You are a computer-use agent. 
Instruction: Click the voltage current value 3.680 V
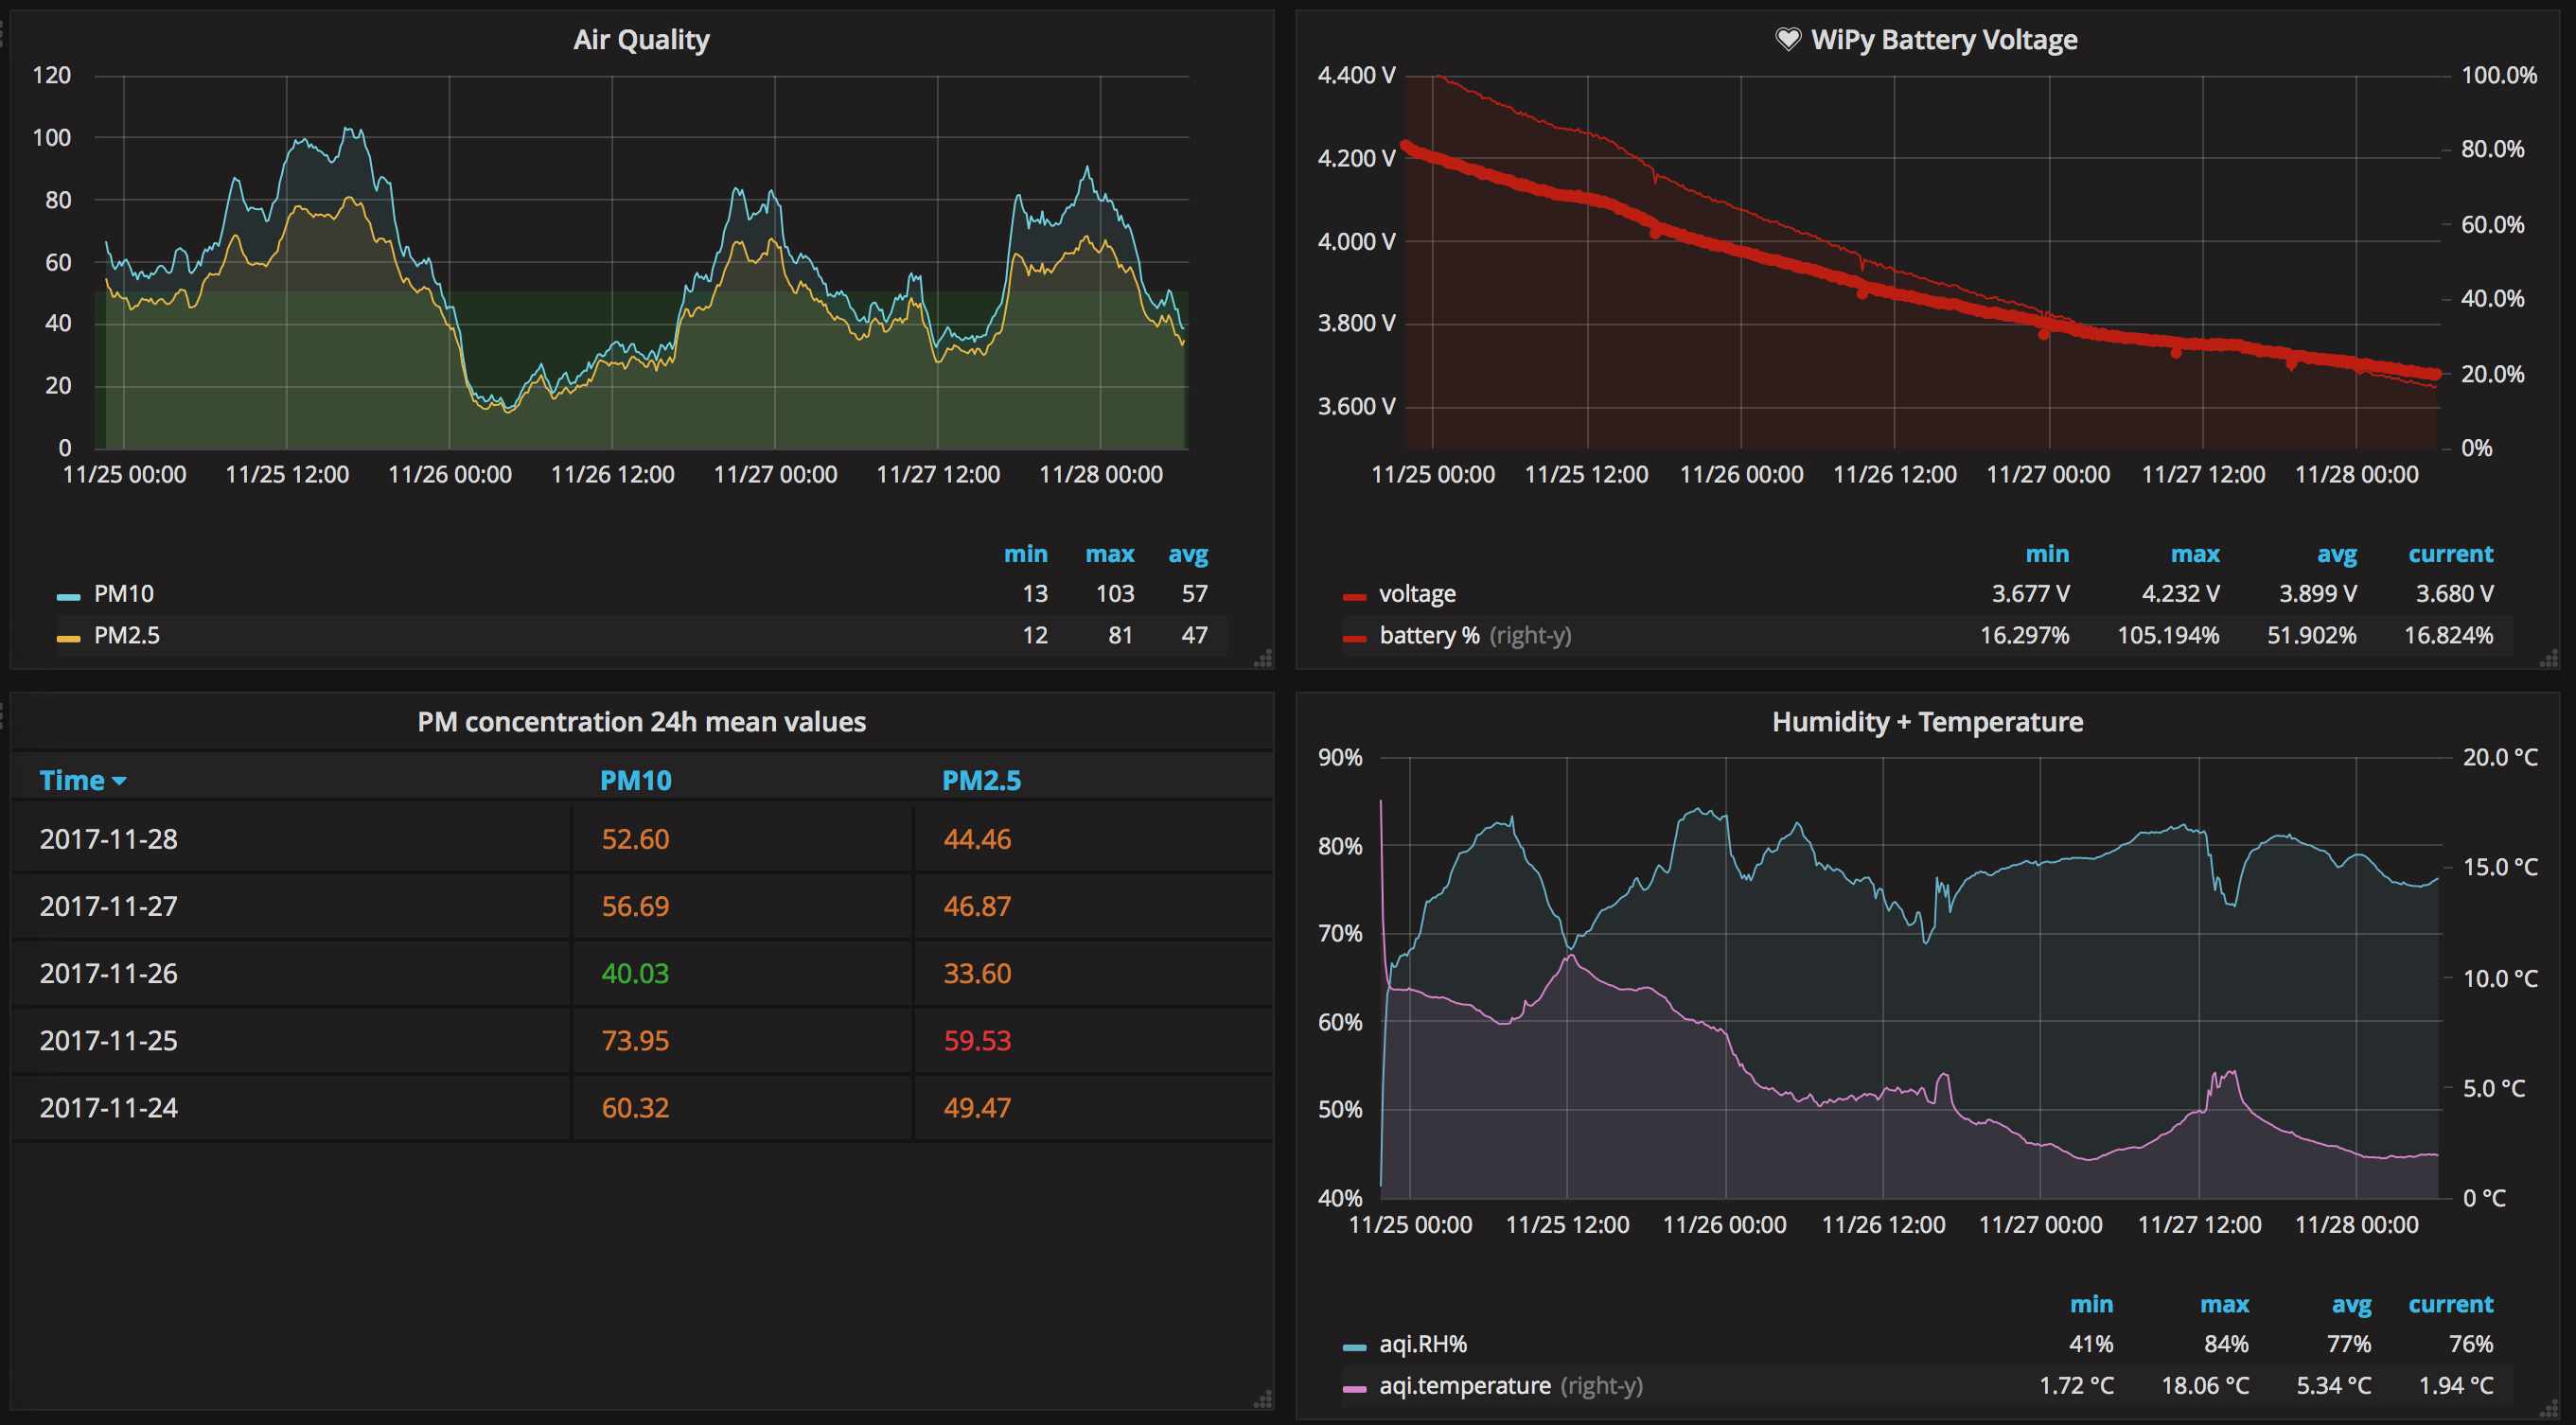(x=2455, y=594)
